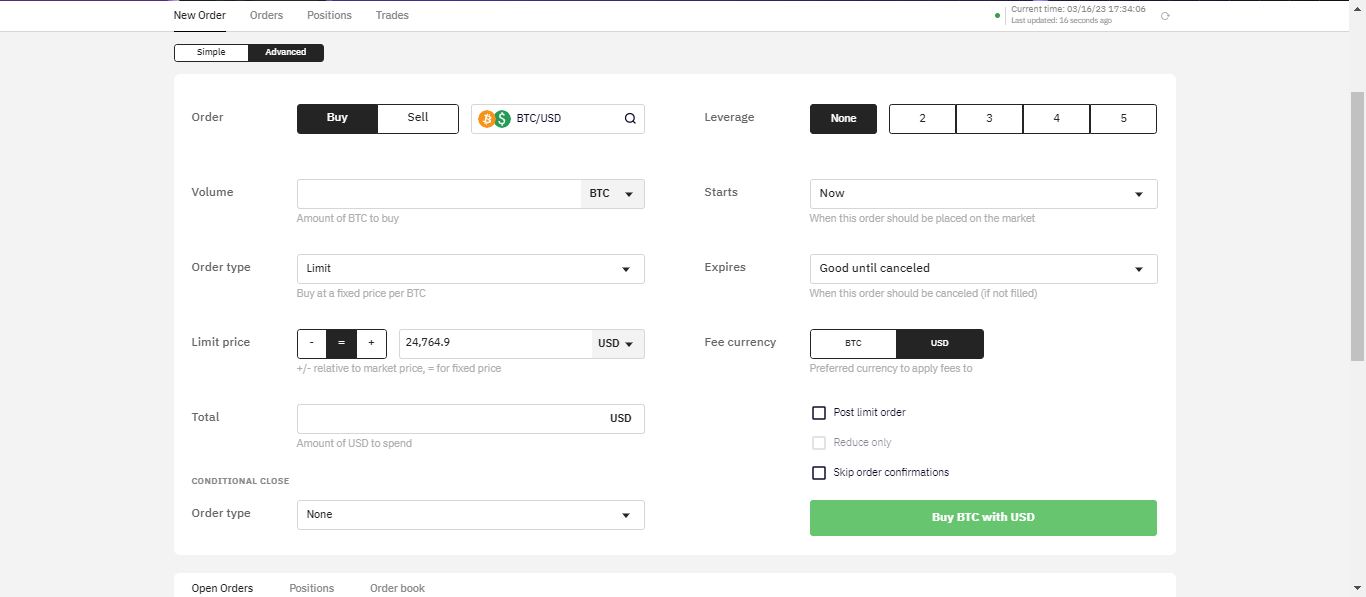Switch to Simple order mode
This screenshot has height=597, width=1366.
(211, 53)
